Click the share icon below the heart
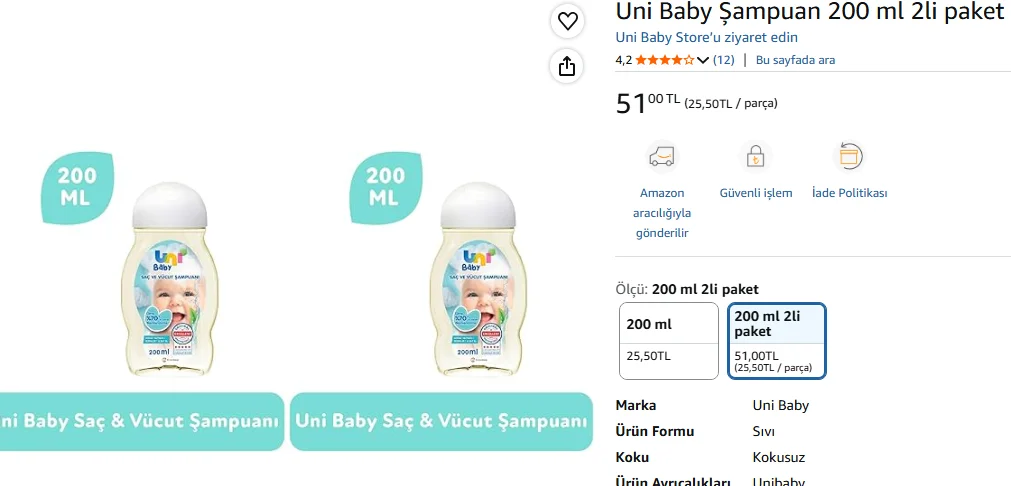The width and height of the screenshot is (1011, 486). [567, 66]
